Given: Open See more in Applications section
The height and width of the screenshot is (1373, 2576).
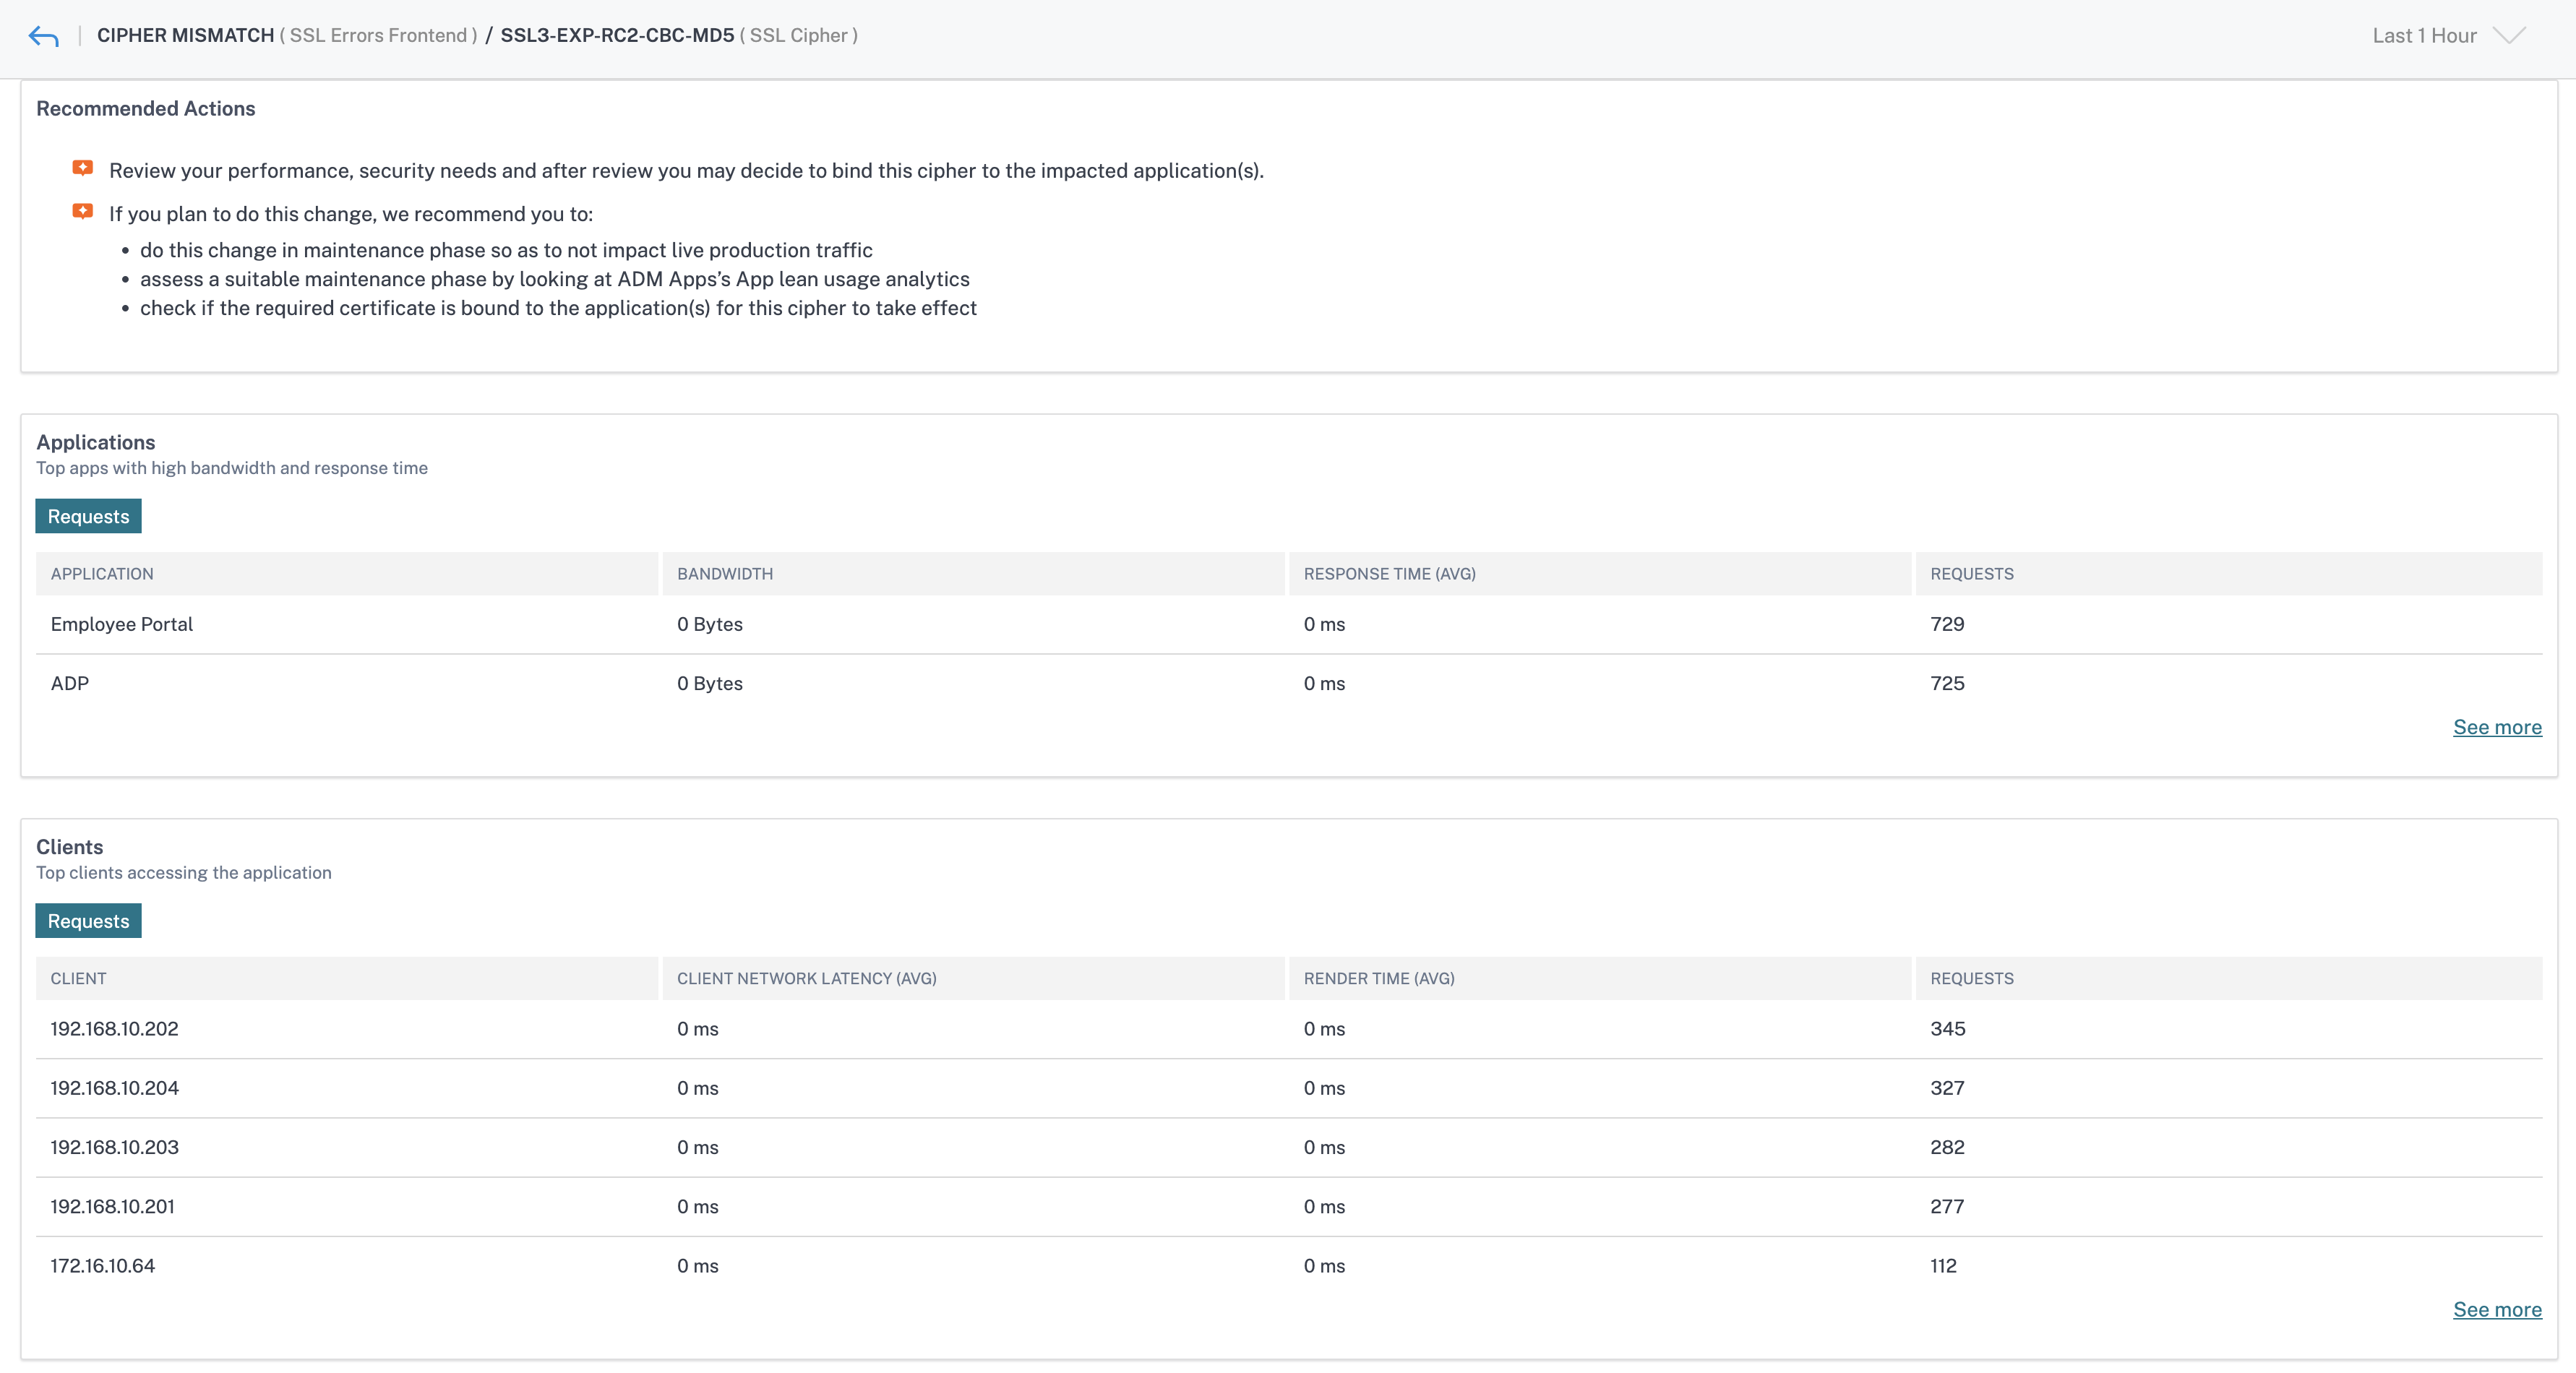Looking at the screenshot, I should pos(2497,727).
